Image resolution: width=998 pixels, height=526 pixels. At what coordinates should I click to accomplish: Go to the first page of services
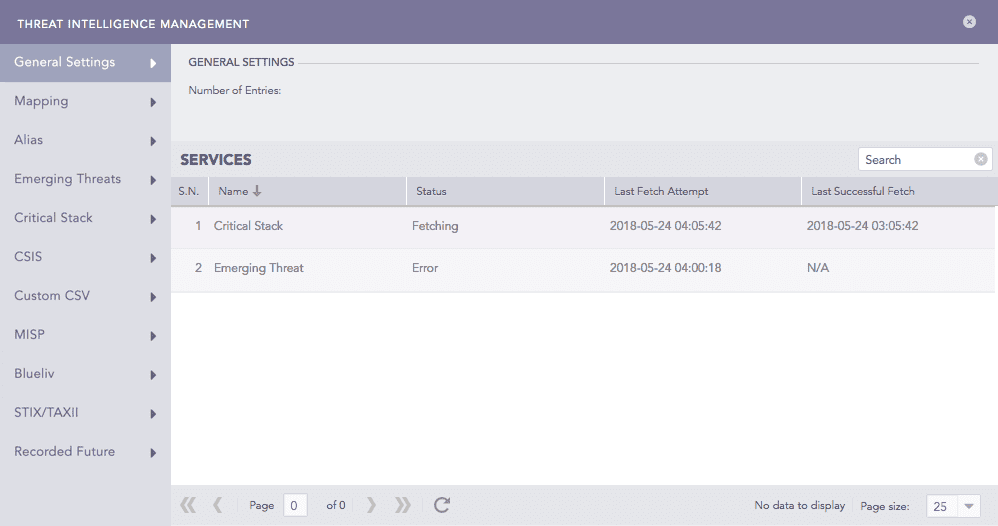point(188,505)
